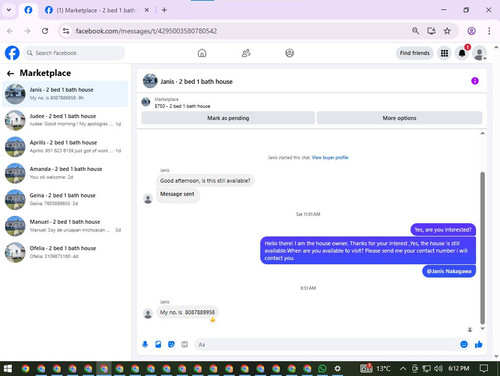
Task: Open Aprilis 2 bed 1 bath house conversation
Action: pyautogui.click(x=65, y=146)
